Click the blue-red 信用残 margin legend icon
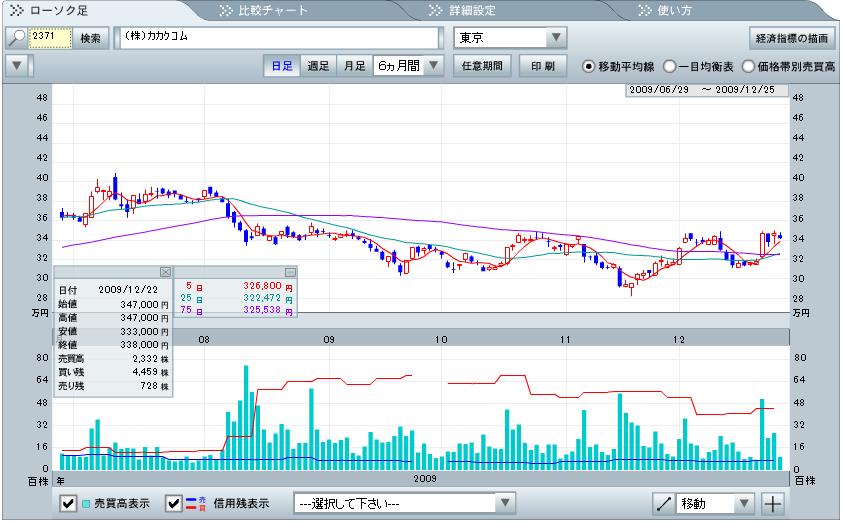Image resolution: width=846 pixels, height=521 pixels. click(x=198, y=503)
